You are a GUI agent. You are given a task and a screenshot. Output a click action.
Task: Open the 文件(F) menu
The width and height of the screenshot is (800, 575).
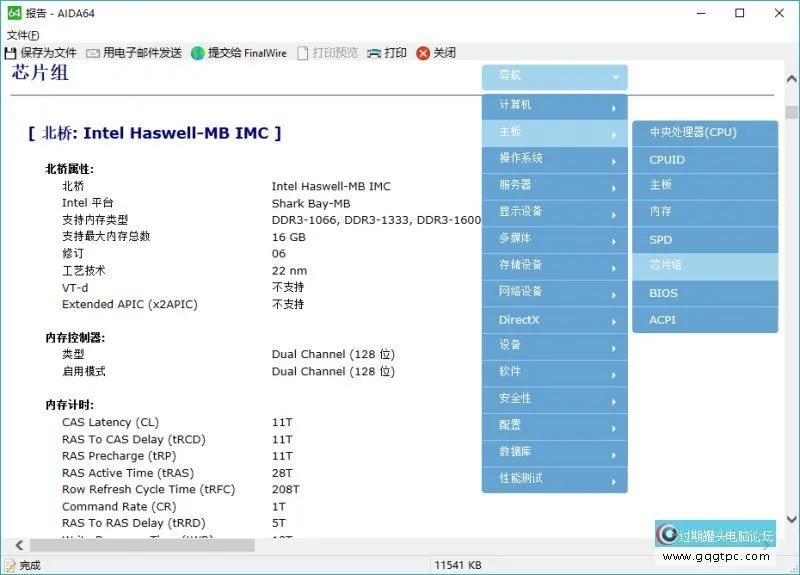23,35
